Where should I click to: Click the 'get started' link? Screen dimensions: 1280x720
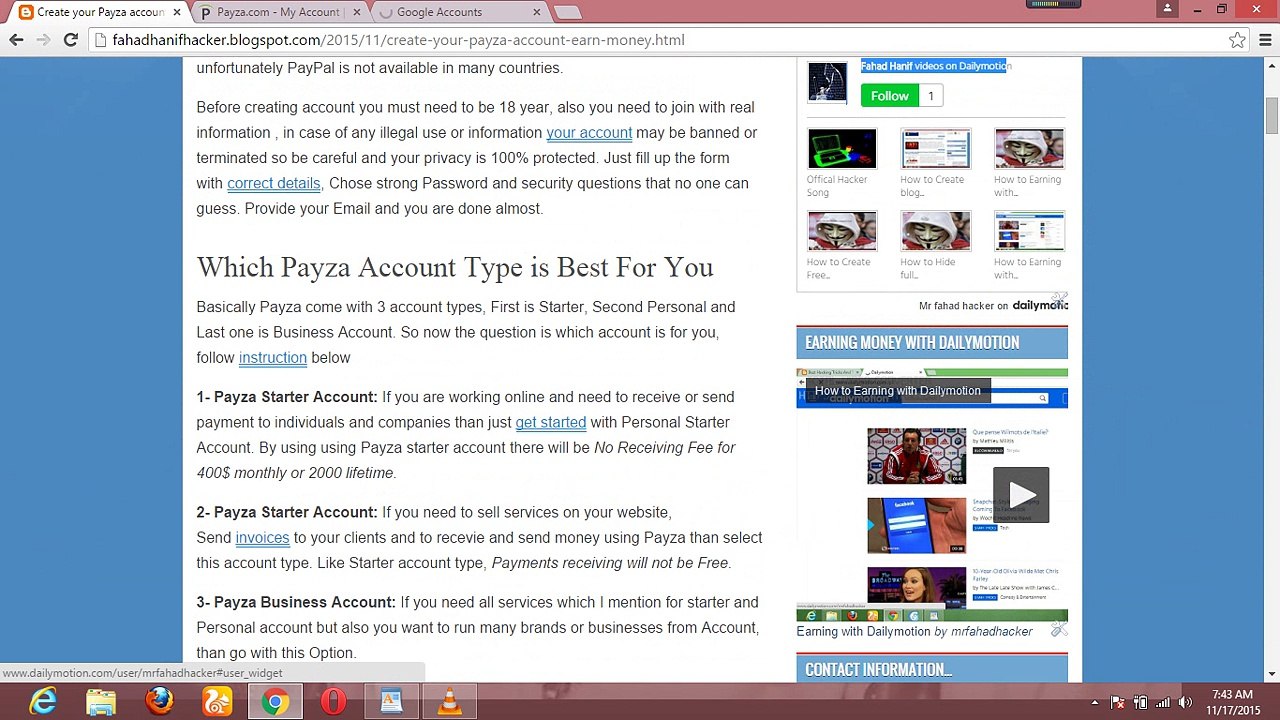pos(551,422)
